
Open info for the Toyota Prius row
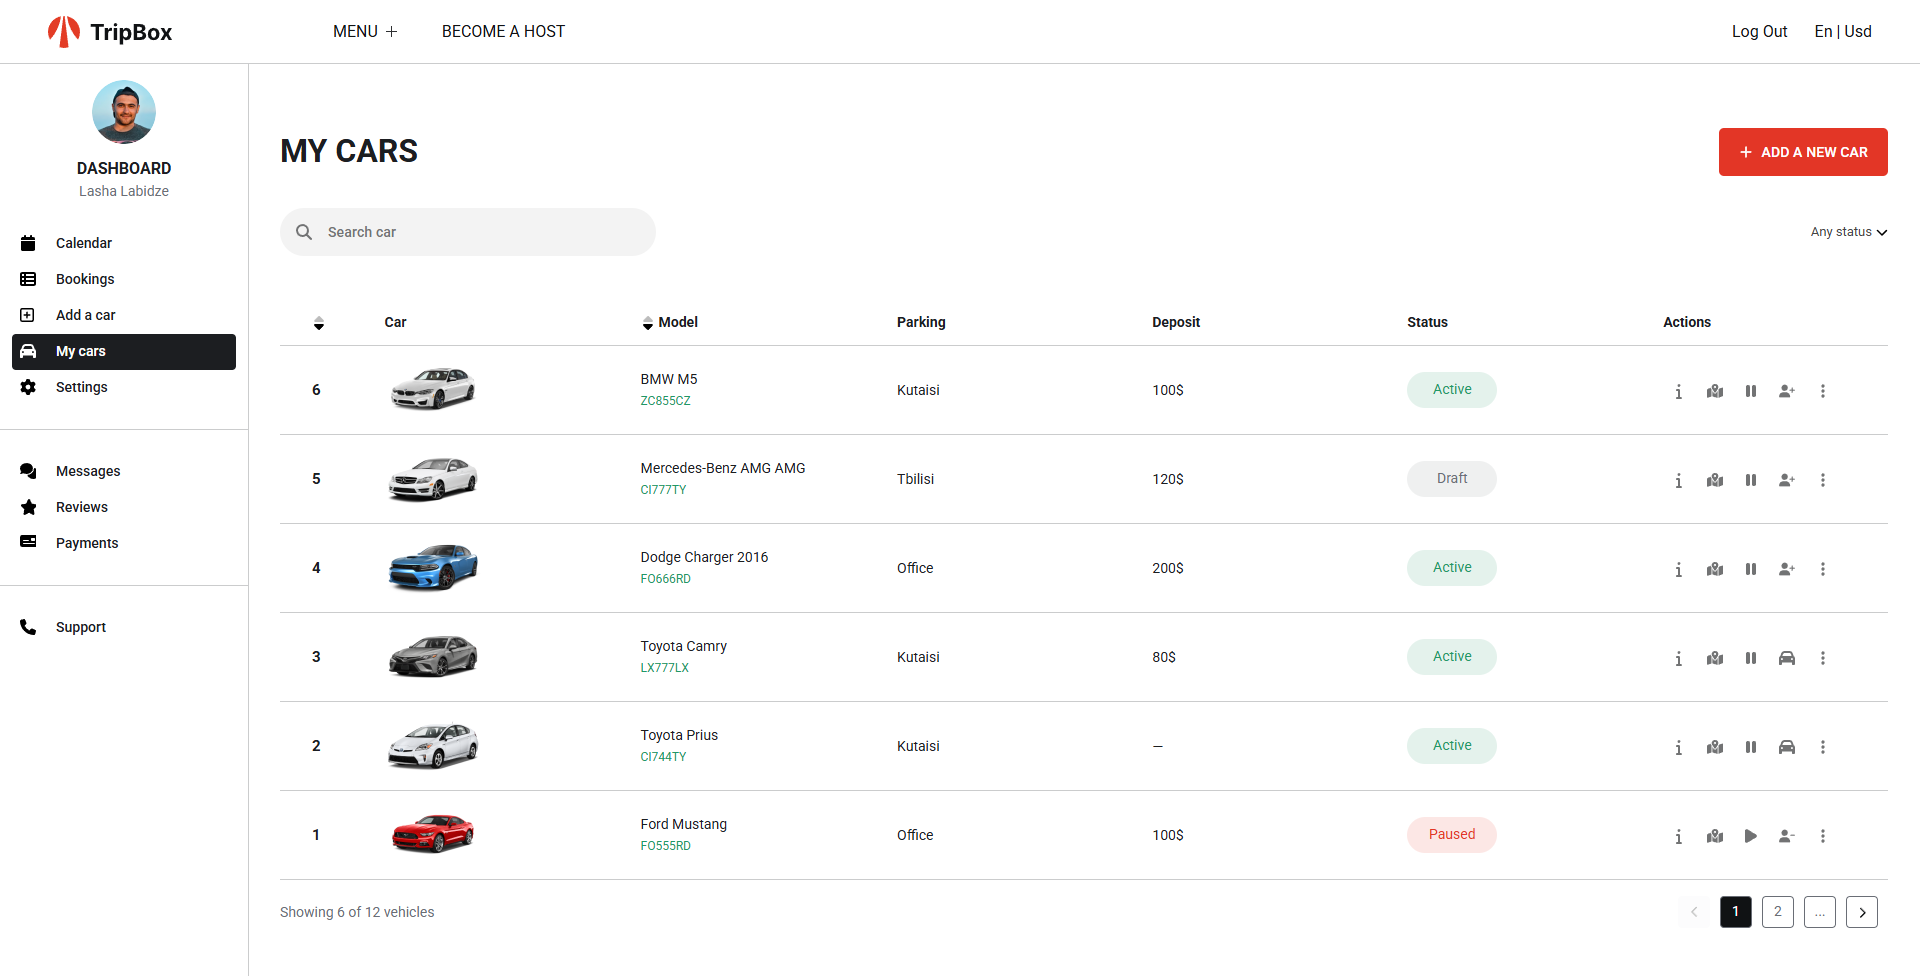[1678, 747]
